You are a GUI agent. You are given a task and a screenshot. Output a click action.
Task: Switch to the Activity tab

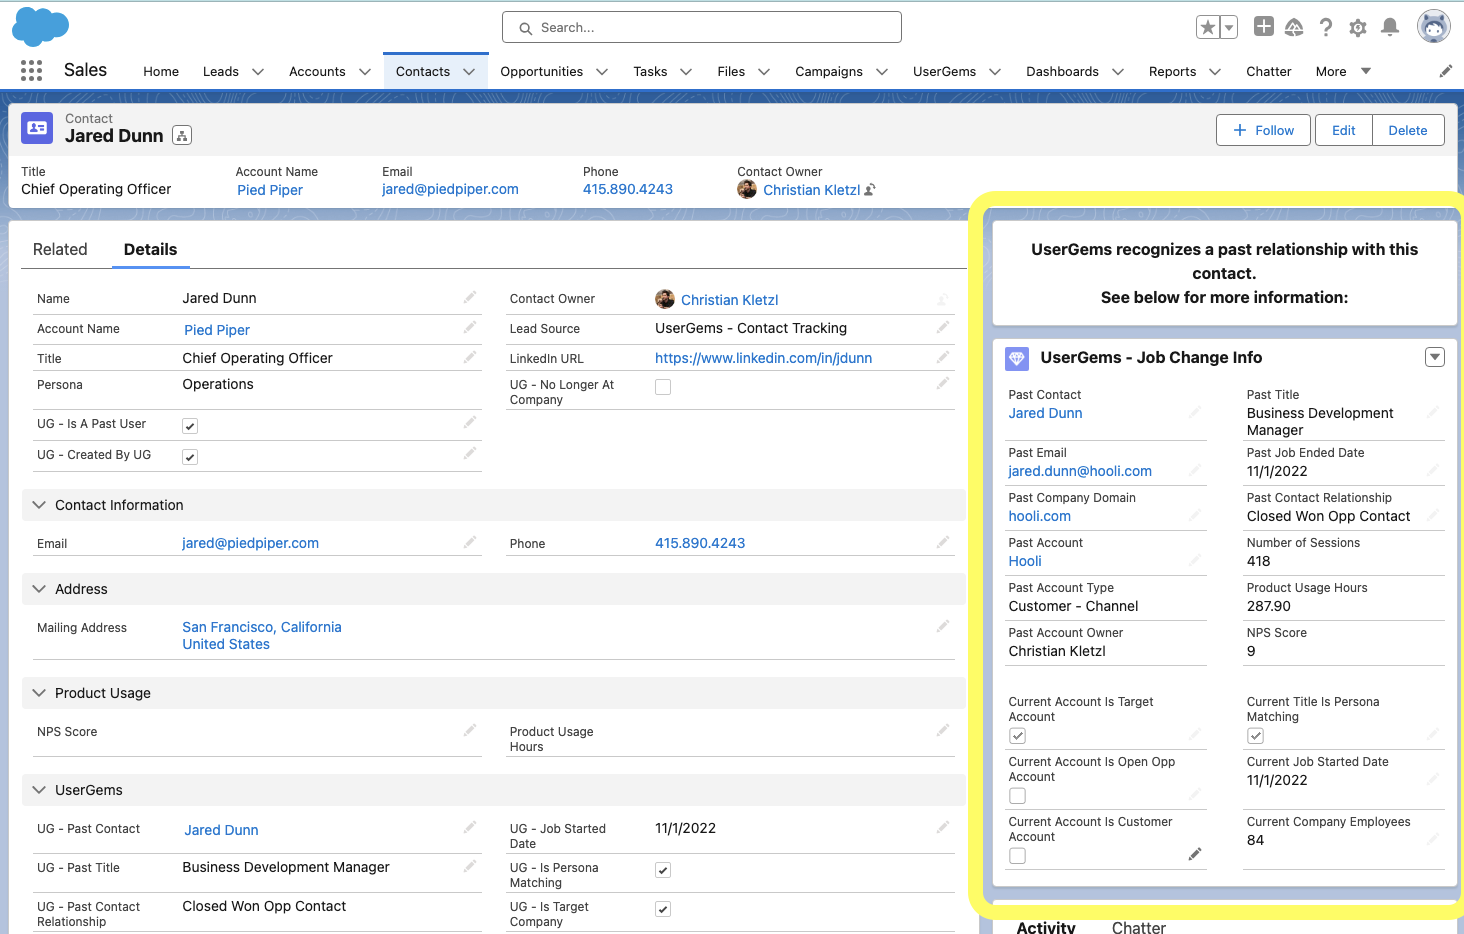tap(1046, 927)
